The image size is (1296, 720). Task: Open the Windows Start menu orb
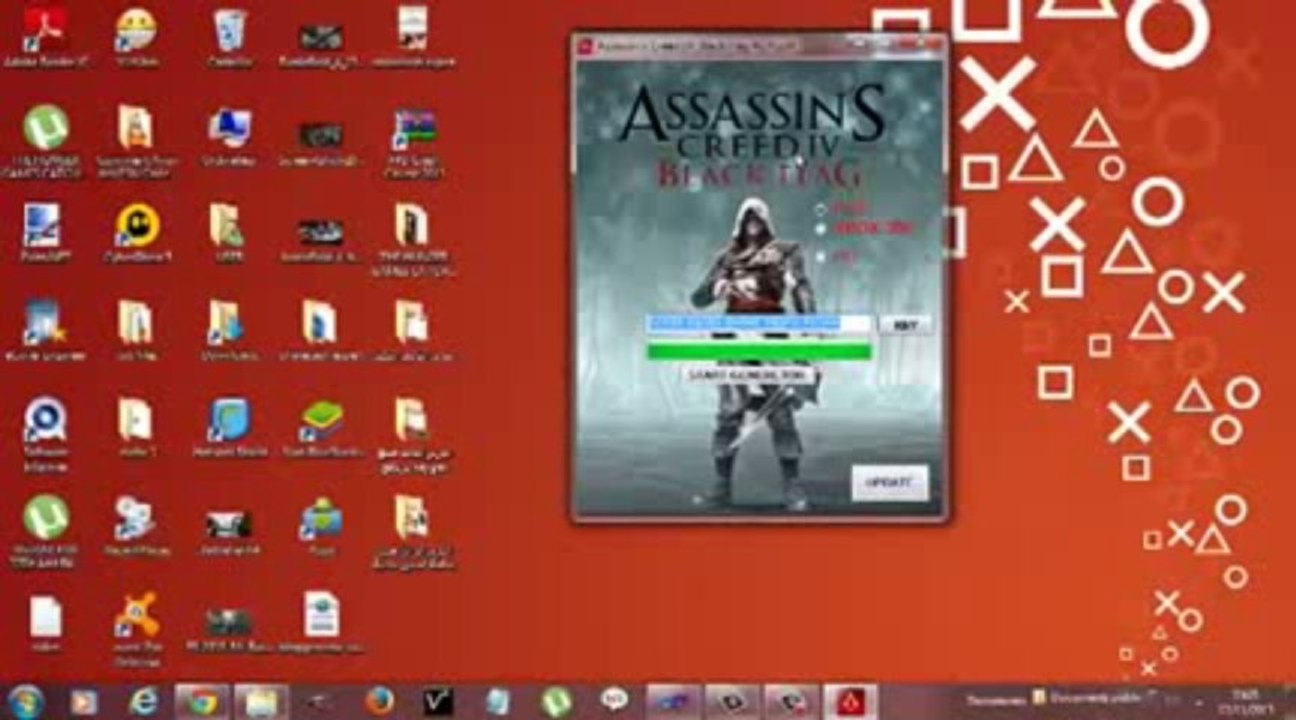pos(25,701)
